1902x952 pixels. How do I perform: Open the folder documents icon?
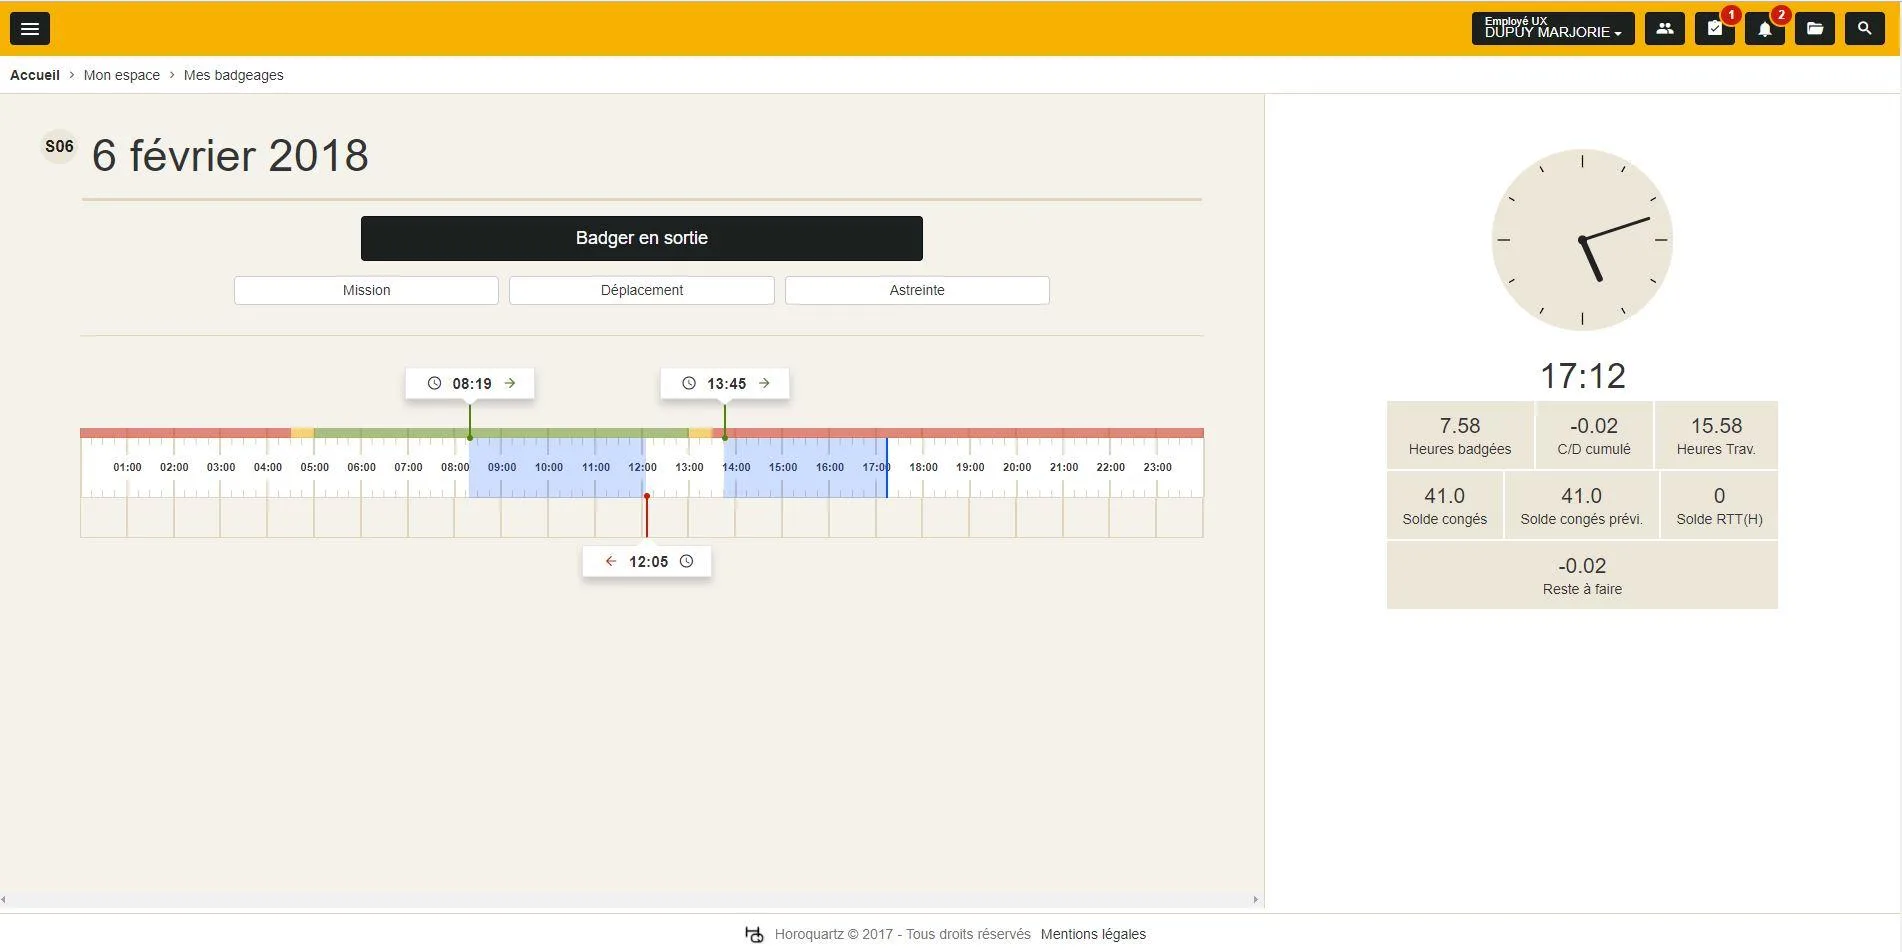pos(1815,29)
